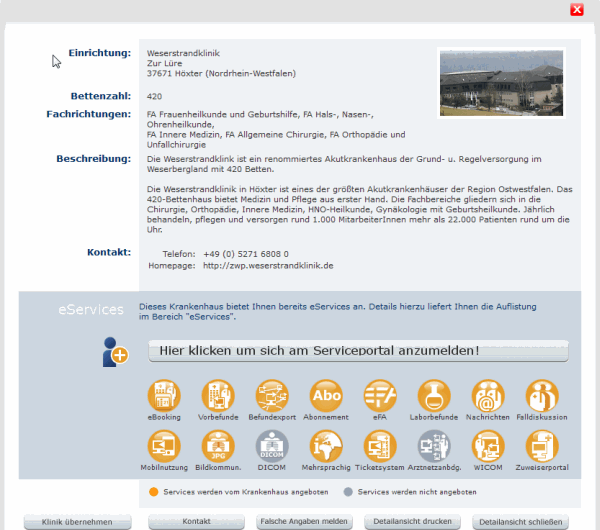
Task: Open the homepage link zwp.weserstrandklinik.de
Action: 268,266
